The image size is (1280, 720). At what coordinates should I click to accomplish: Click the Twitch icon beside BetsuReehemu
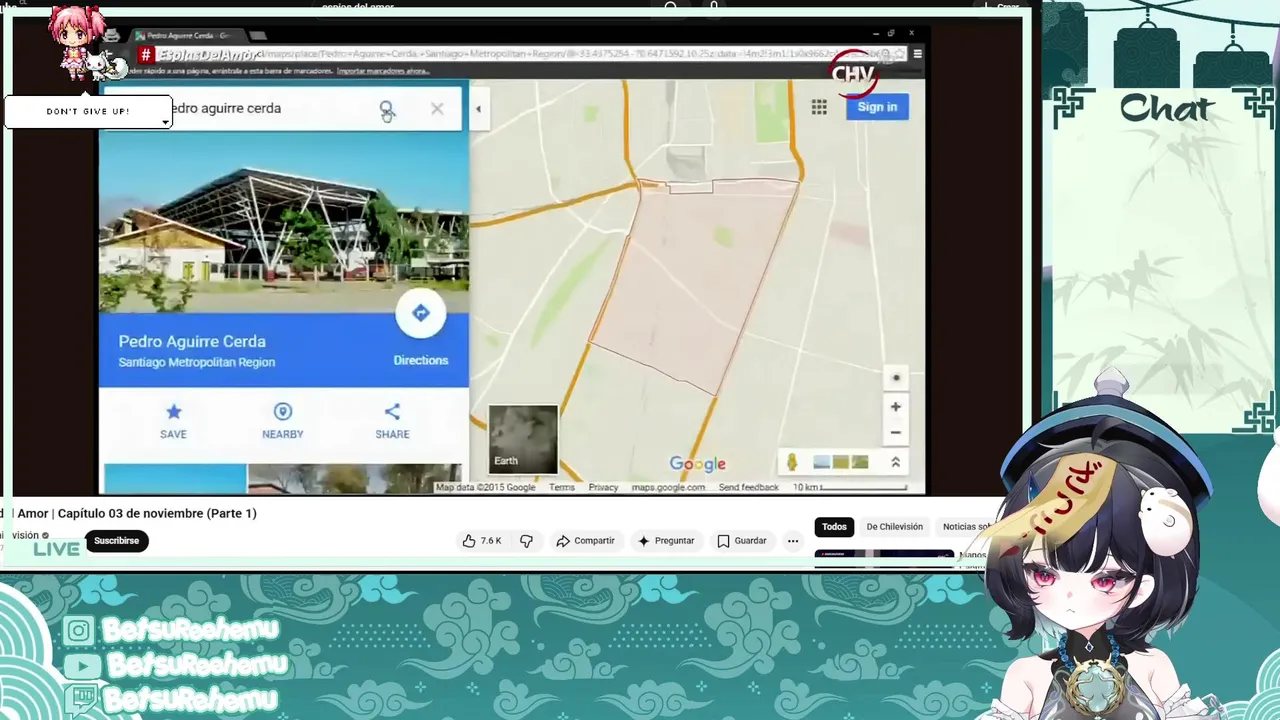point(81,699)
